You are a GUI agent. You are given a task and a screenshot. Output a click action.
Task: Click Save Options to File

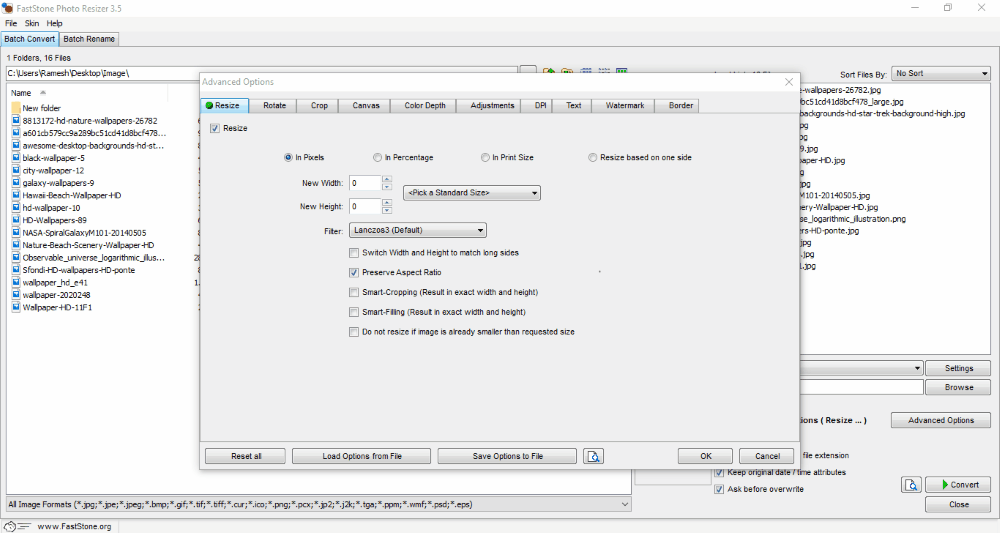click(x=507, y=456)
